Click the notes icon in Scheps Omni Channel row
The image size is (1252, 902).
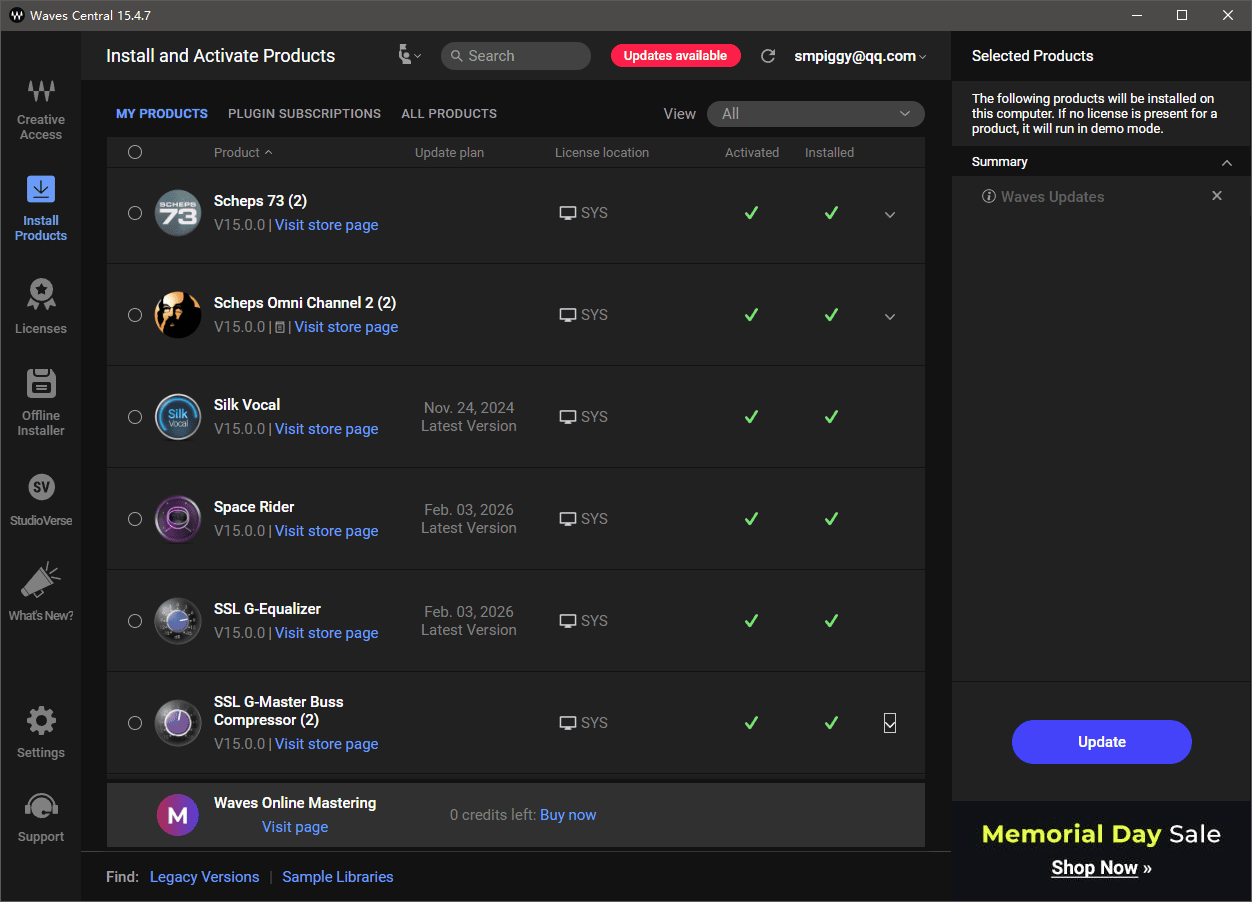pos(280,327)
